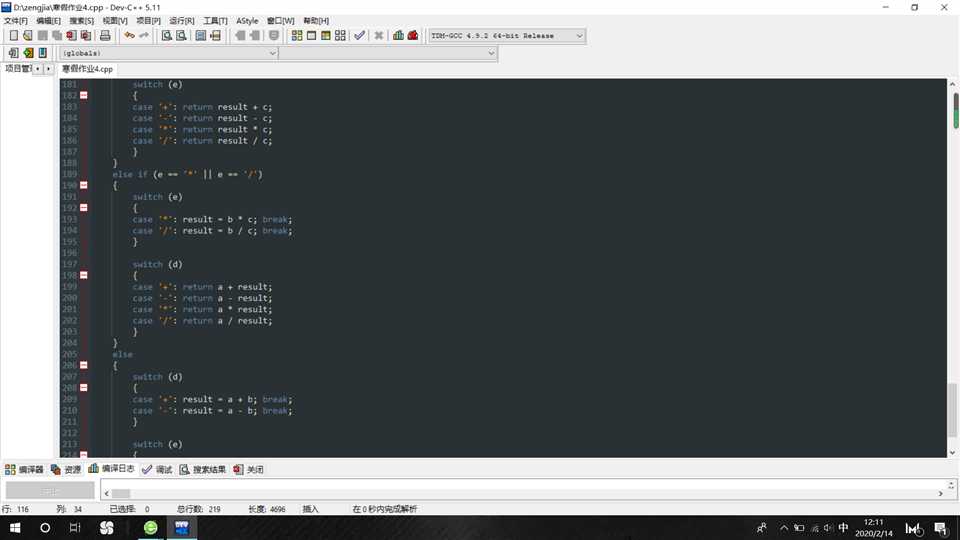The width and height of the screenshot is (960, 540).
Task: Open the AStyle menu
Action: [247, 21]
